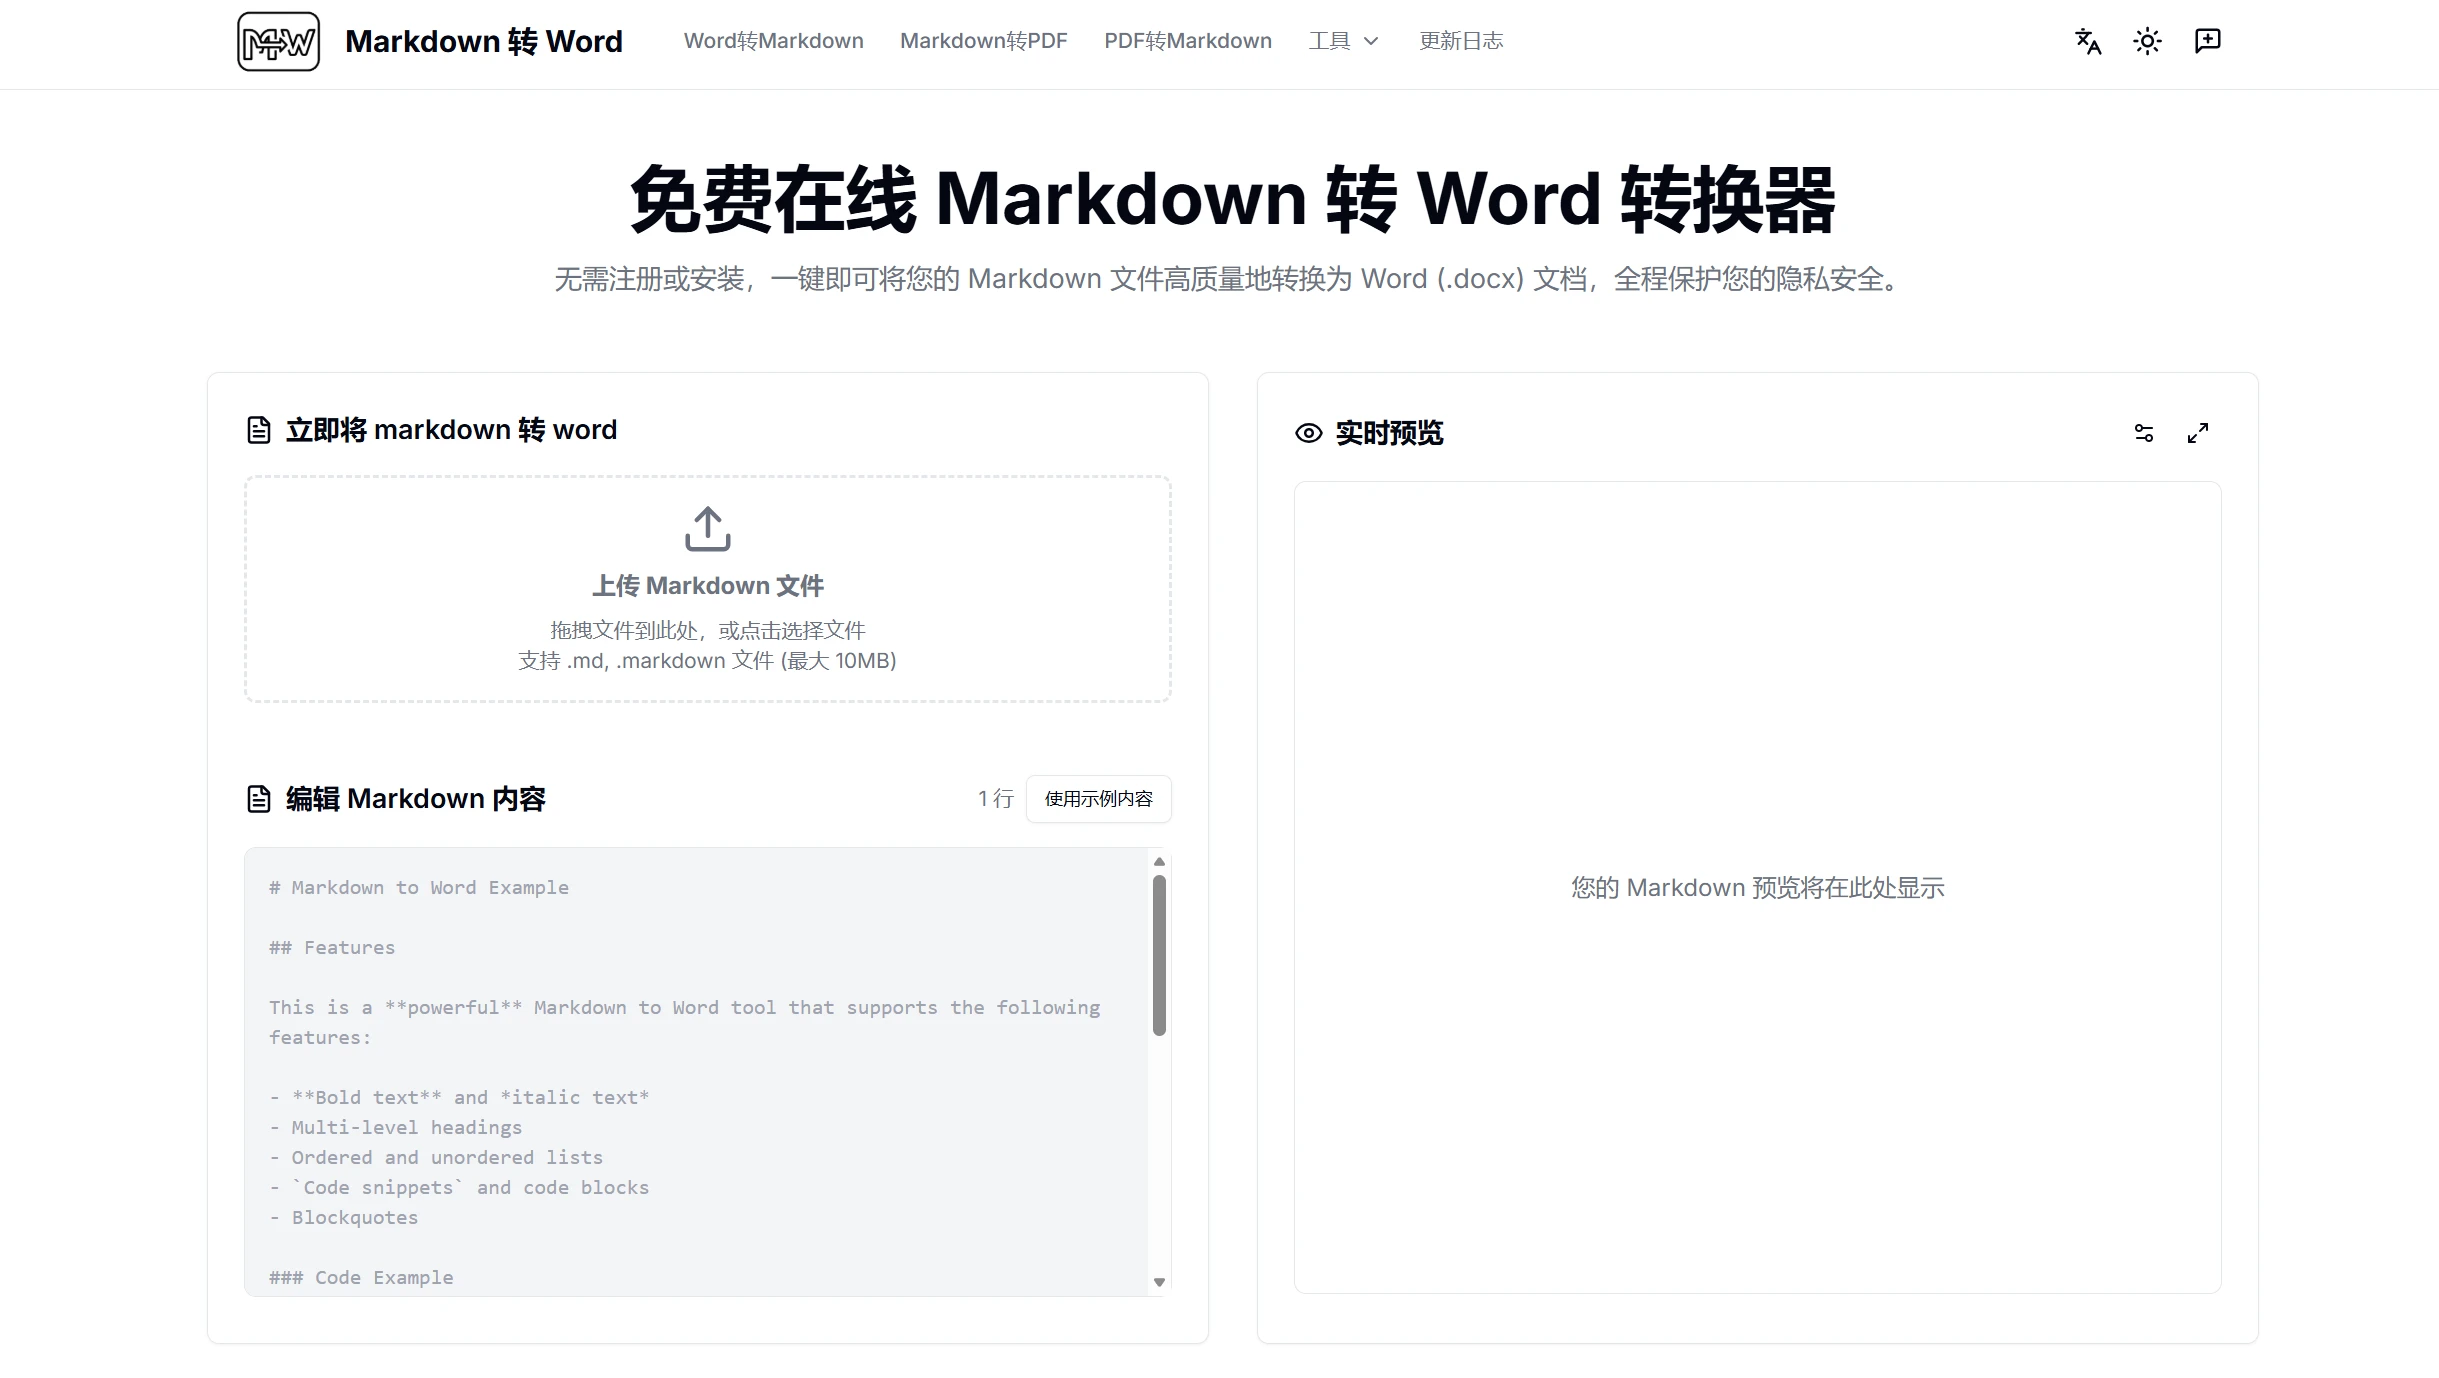Screen dimensions: 2439x1378
Task: Click the 1 行 line count
Action: pos(996,799)
